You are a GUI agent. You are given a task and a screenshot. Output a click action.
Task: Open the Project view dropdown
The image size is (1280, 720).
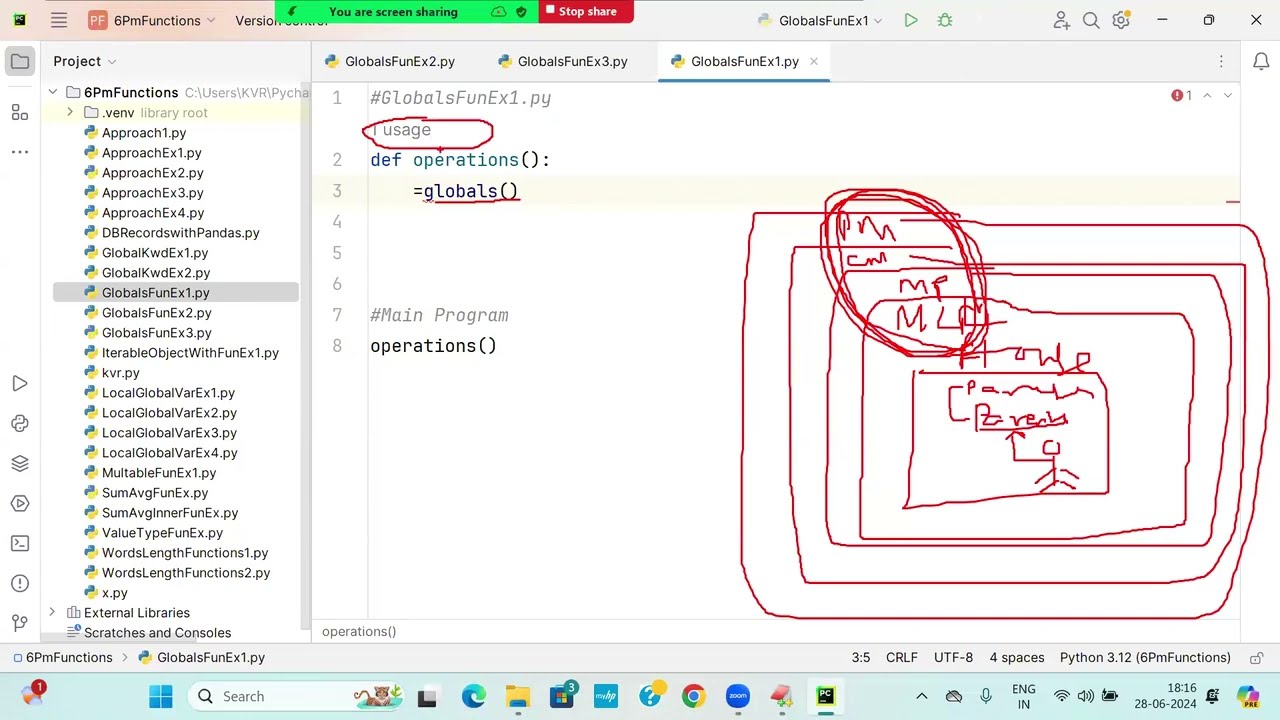point(85,62)
